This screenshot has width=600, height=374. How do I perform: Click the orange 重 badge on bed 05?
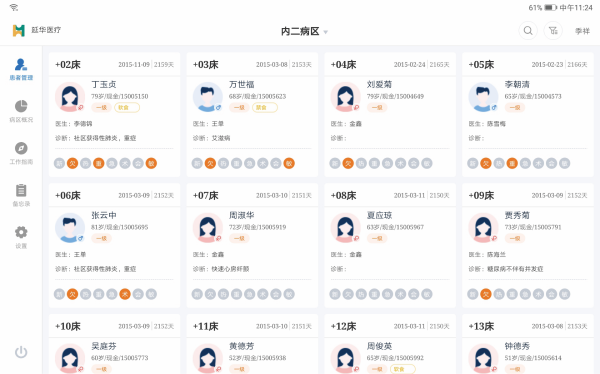pyautogui.click(x=512, y=163)
